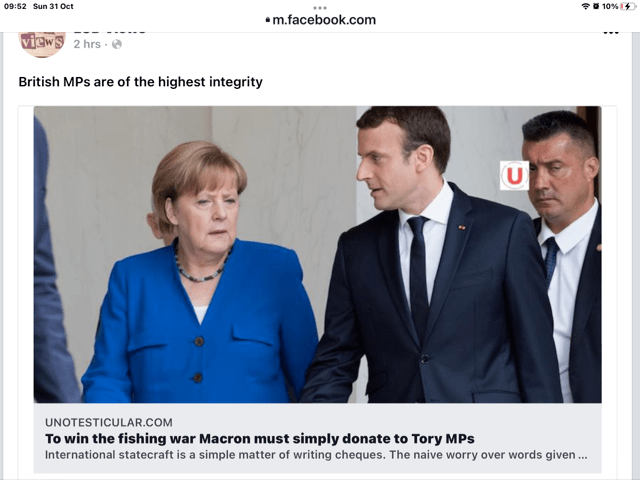Tap the iPad multitasking three-dot handle
This screenshot has height=480, width=640.
(320, 8)
